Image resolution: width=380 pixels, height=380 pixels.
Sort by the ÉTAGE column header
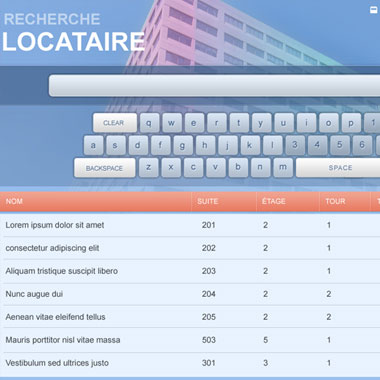click(288, 202)
